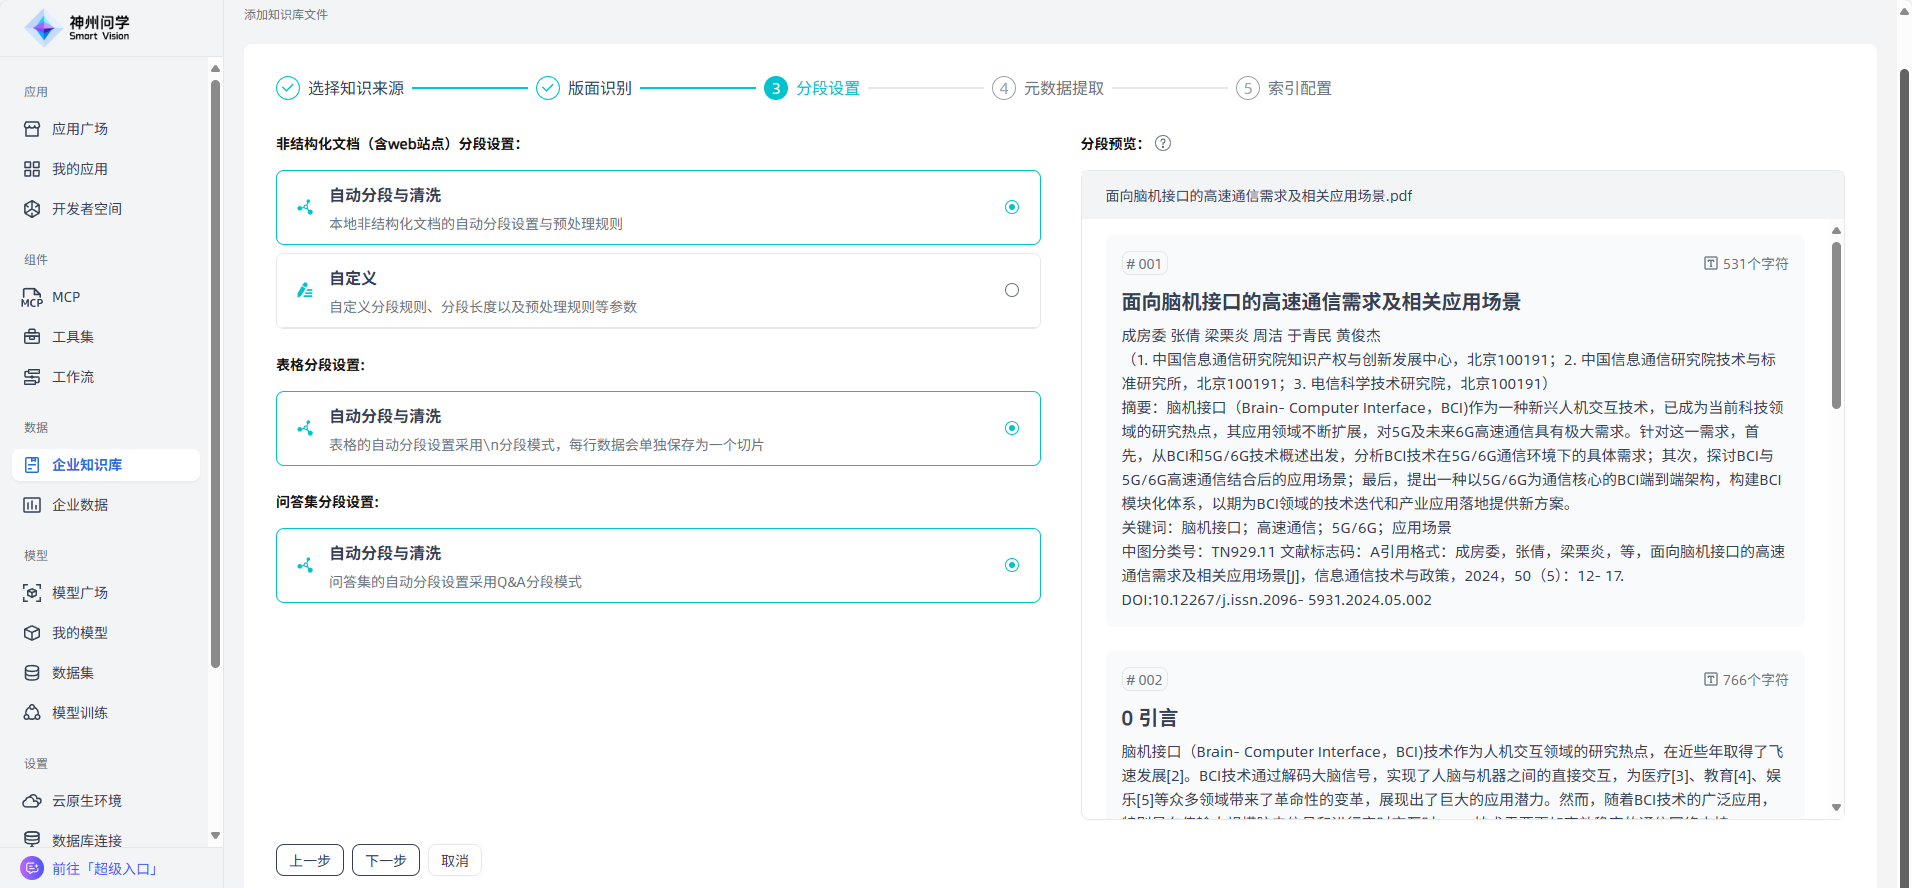The height and width of the screenshot is (888, 1912).
Task: Select 自定义 segmentation radio button
Action: click(1011, 290)
